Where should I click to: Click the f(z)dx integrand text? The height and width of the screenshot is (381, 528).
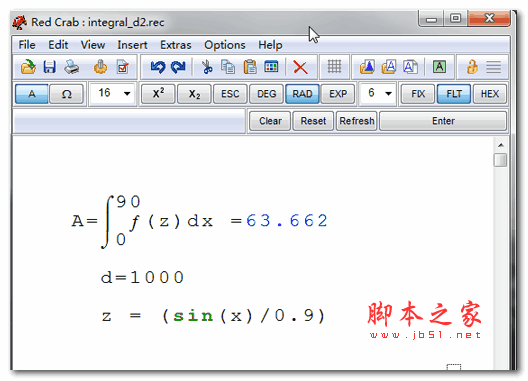point(171,222)
